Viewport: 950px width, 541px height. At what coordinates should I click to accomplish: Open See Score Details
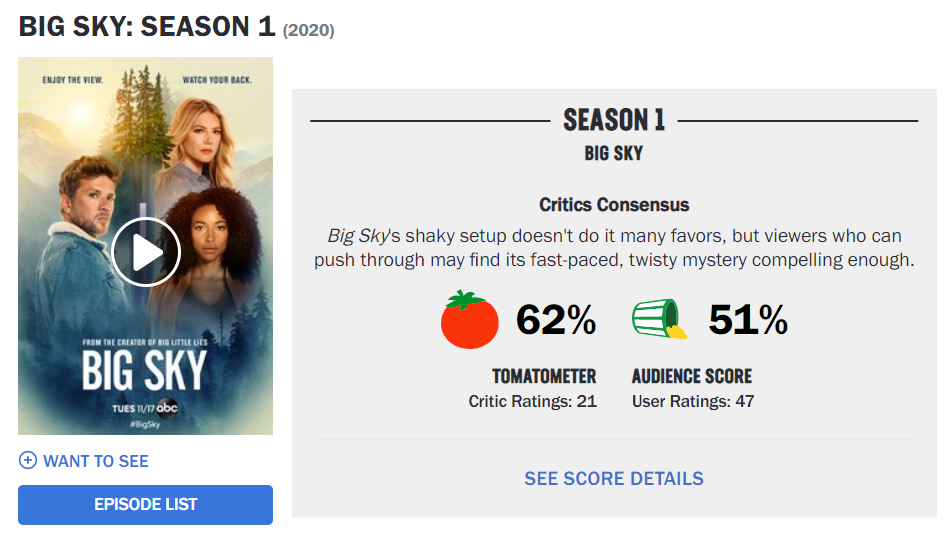(614, 479)
